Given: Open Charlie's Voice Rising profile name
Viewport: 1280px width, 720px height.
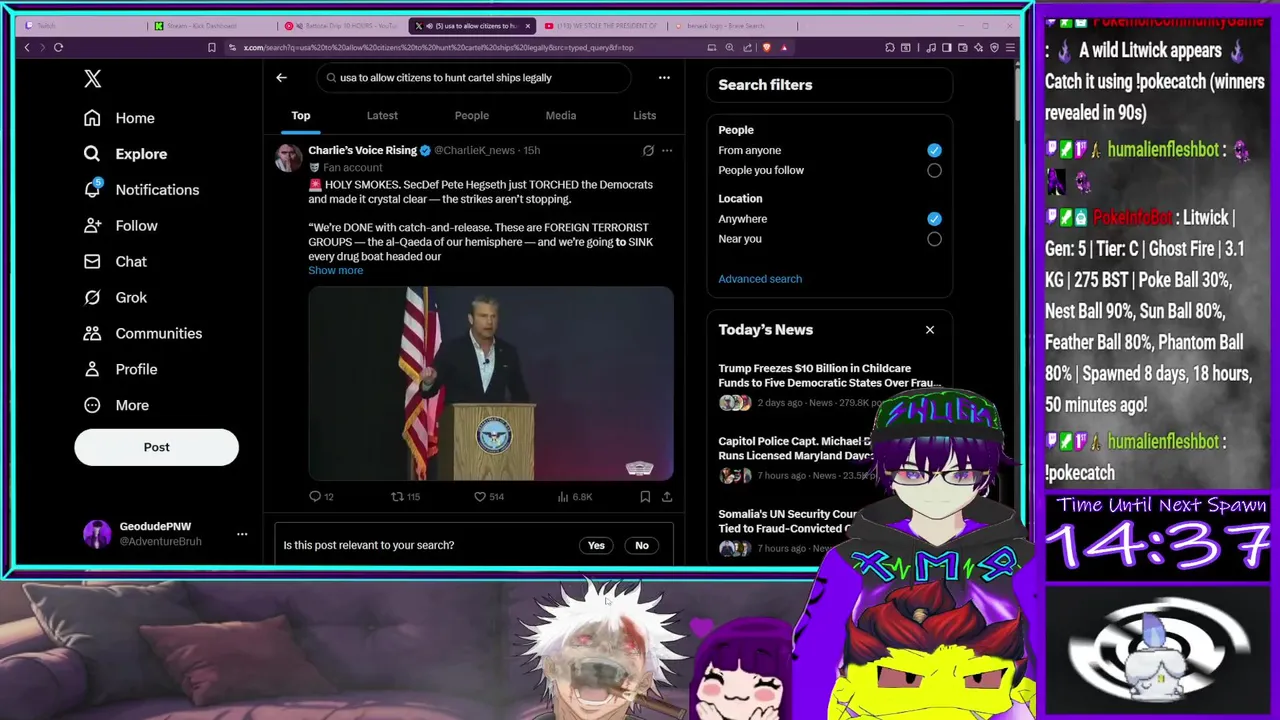Looking at the screenshot, I should coord(362,150).
